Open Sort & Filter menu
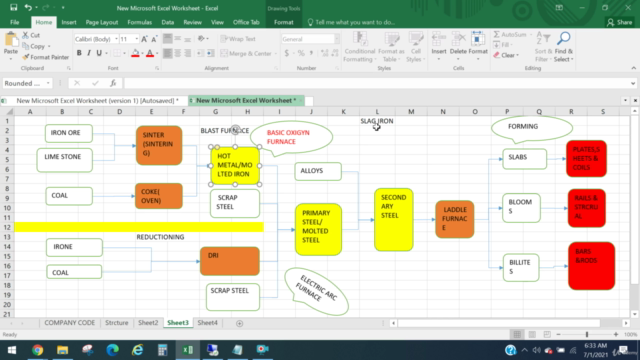This screenshot has height=360, width=640. point(543,47)
